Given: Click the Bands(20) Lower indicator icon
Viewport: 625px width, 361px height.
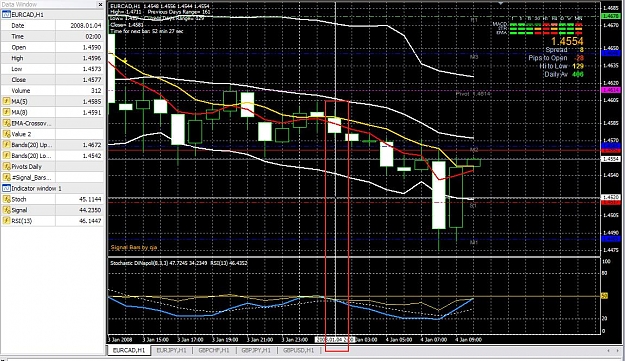Looking at the screenshot, I should point(6,156).
